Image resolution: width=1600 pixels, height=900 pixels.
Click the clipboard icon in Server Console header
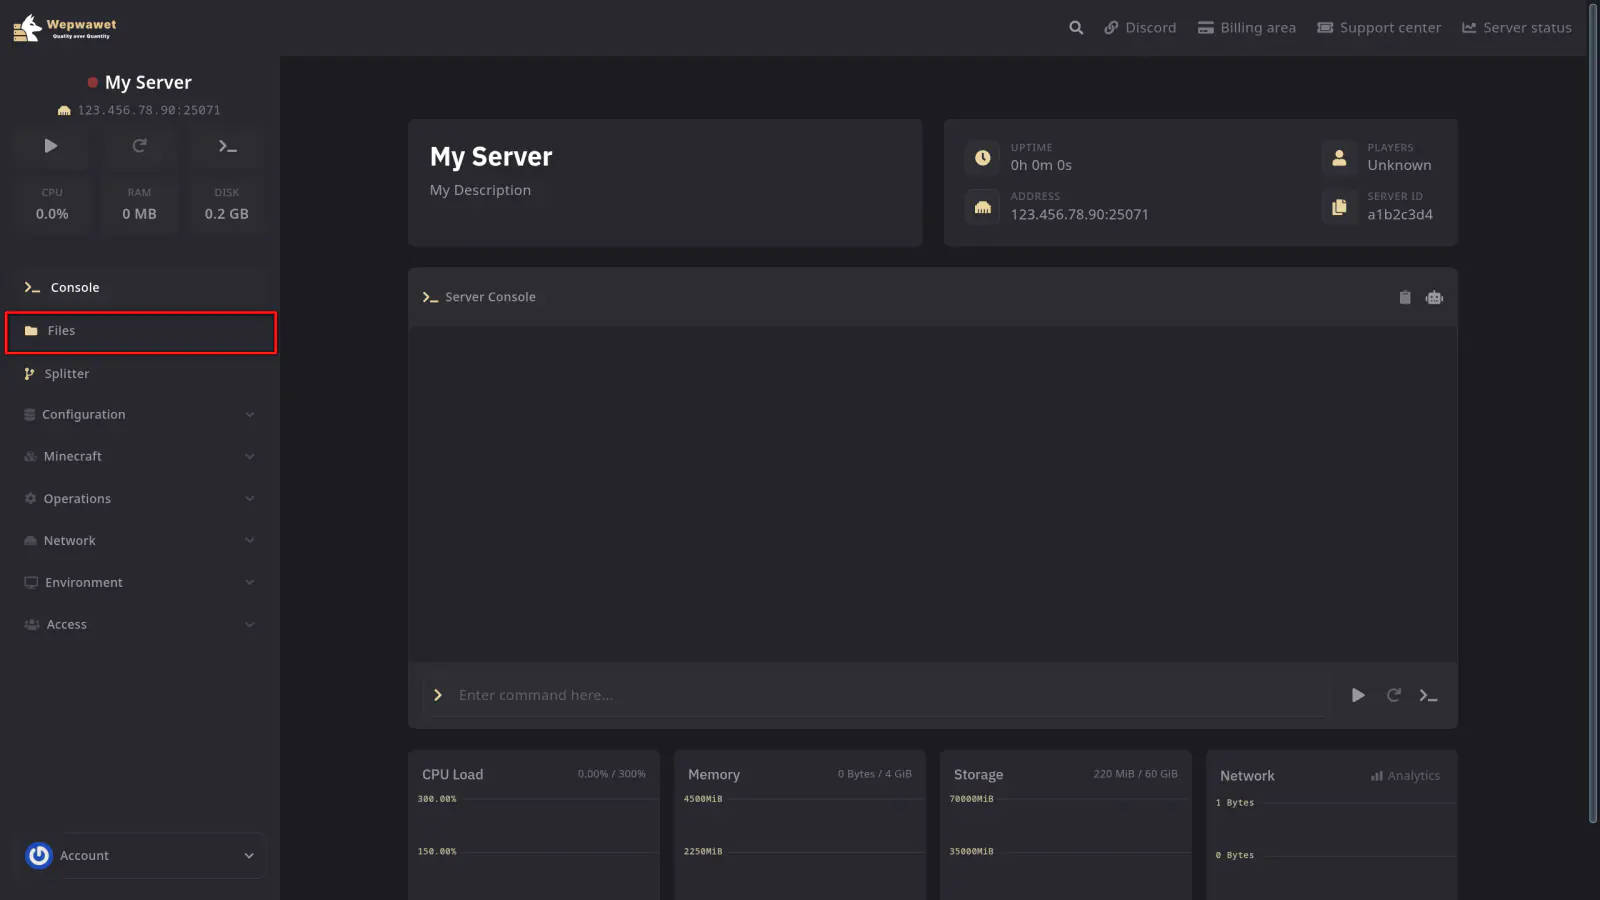coord(1405,297)
